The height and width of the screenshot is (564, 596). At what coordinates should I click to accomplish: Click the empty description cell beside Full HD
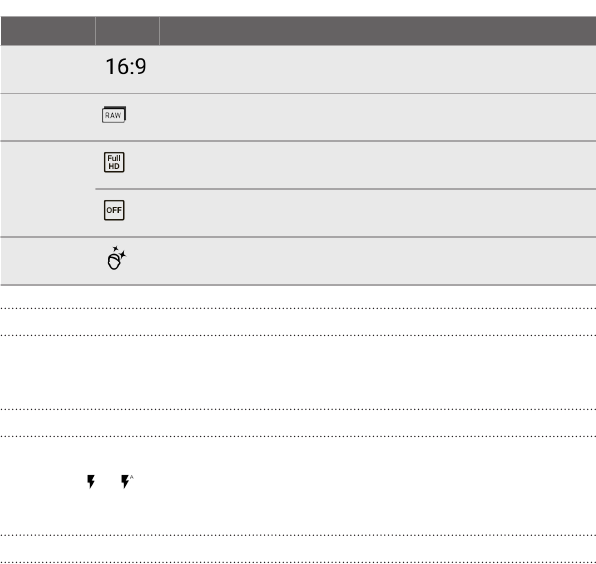[378, 165]
